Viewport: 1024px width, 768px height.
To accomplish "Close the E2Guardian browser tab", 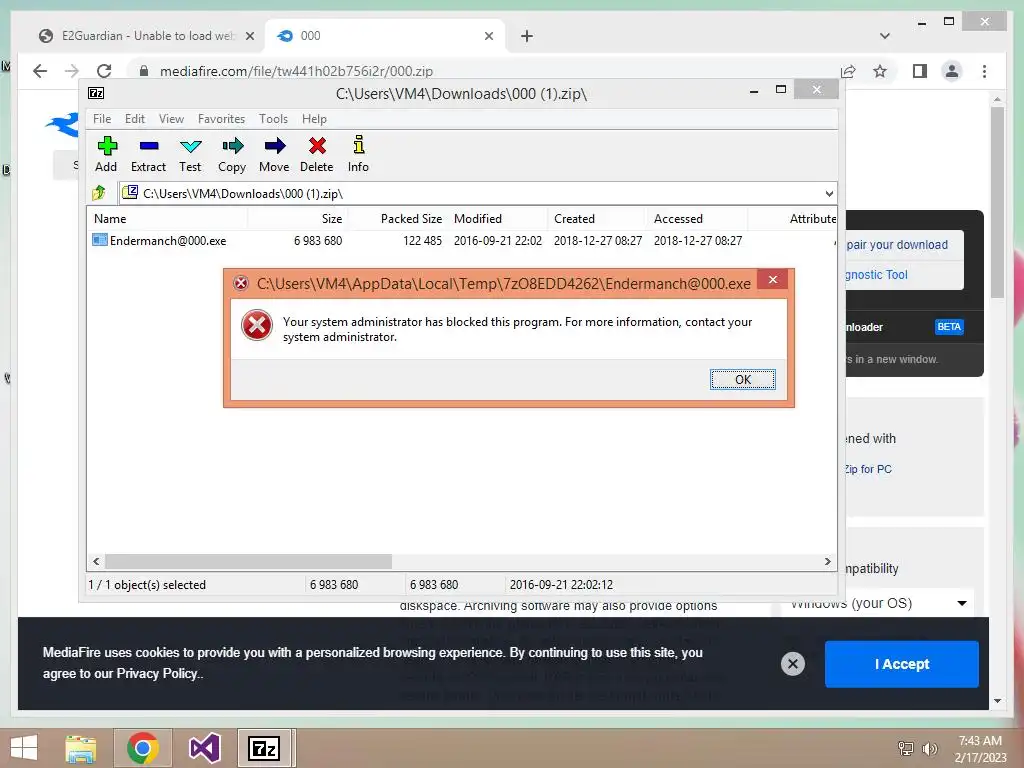I will pyautogui.click(x=249, y=37).
